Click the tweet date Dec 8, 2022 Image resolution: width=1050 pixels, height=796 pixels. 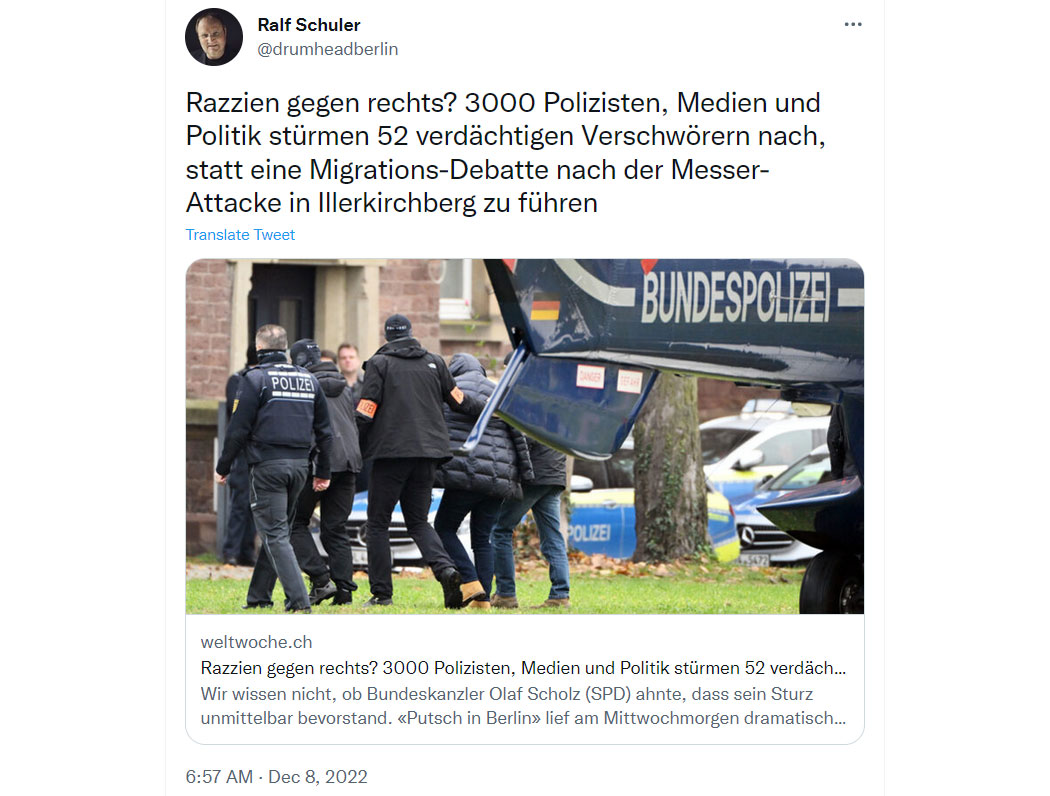click(317, 777)
